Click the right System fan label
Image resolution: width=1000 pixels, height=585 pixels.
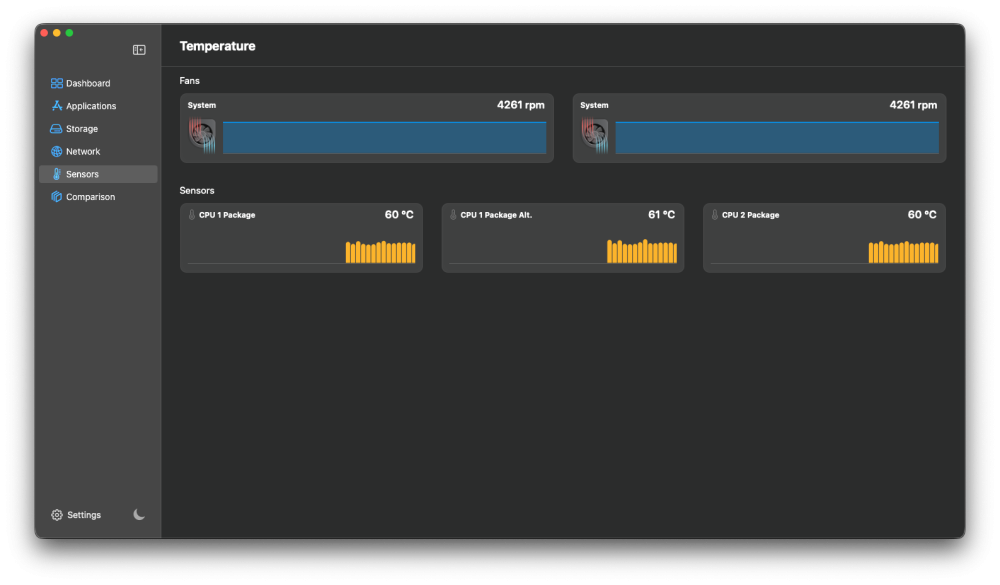coord(594,105)
